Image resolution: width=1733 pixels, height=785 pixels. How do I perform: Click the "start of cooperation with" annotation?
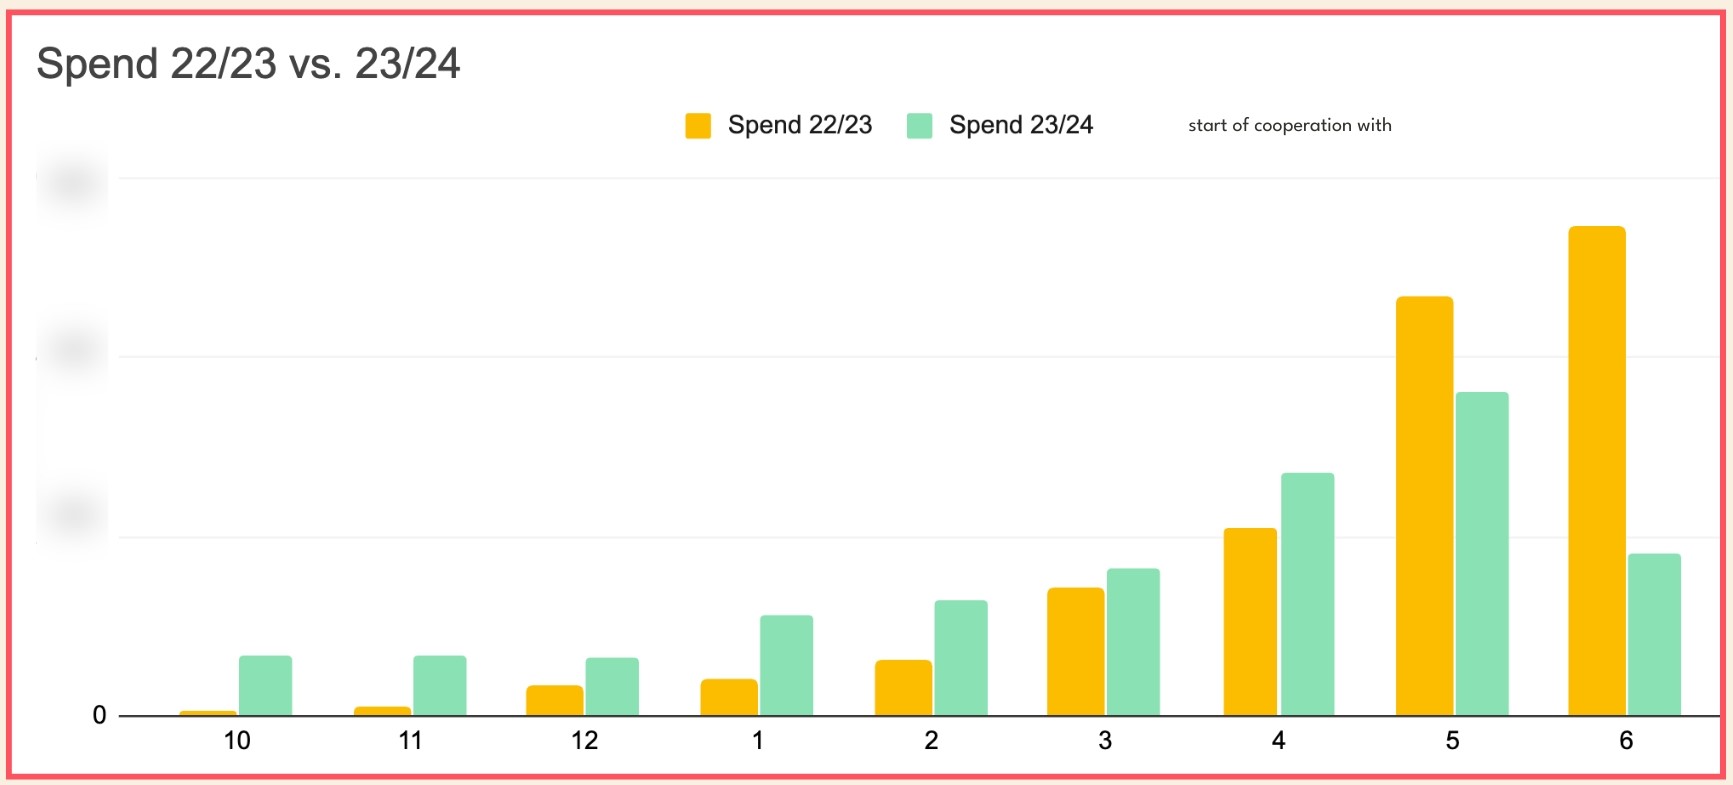1289,125
